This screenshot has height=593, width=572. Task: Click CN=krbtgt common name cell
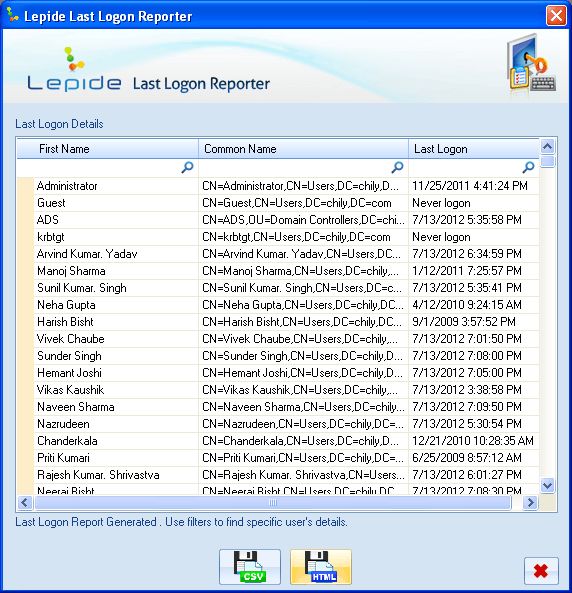tap(303, 237)
